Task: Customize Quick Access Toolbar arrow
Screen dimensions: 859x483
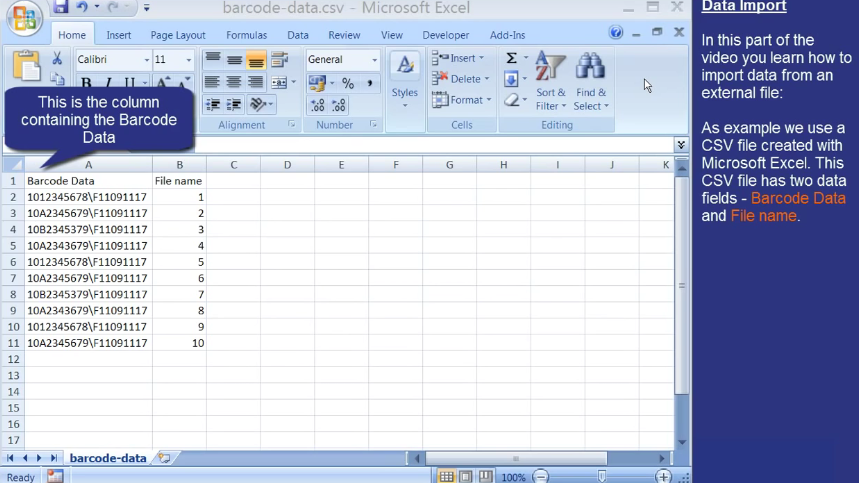Action: click(x=146, y=8)
